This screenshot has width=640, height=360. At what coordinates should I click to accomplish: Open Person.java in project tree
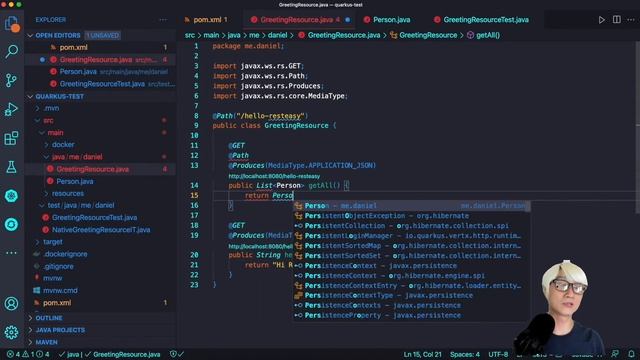click(x=75, y=181)
